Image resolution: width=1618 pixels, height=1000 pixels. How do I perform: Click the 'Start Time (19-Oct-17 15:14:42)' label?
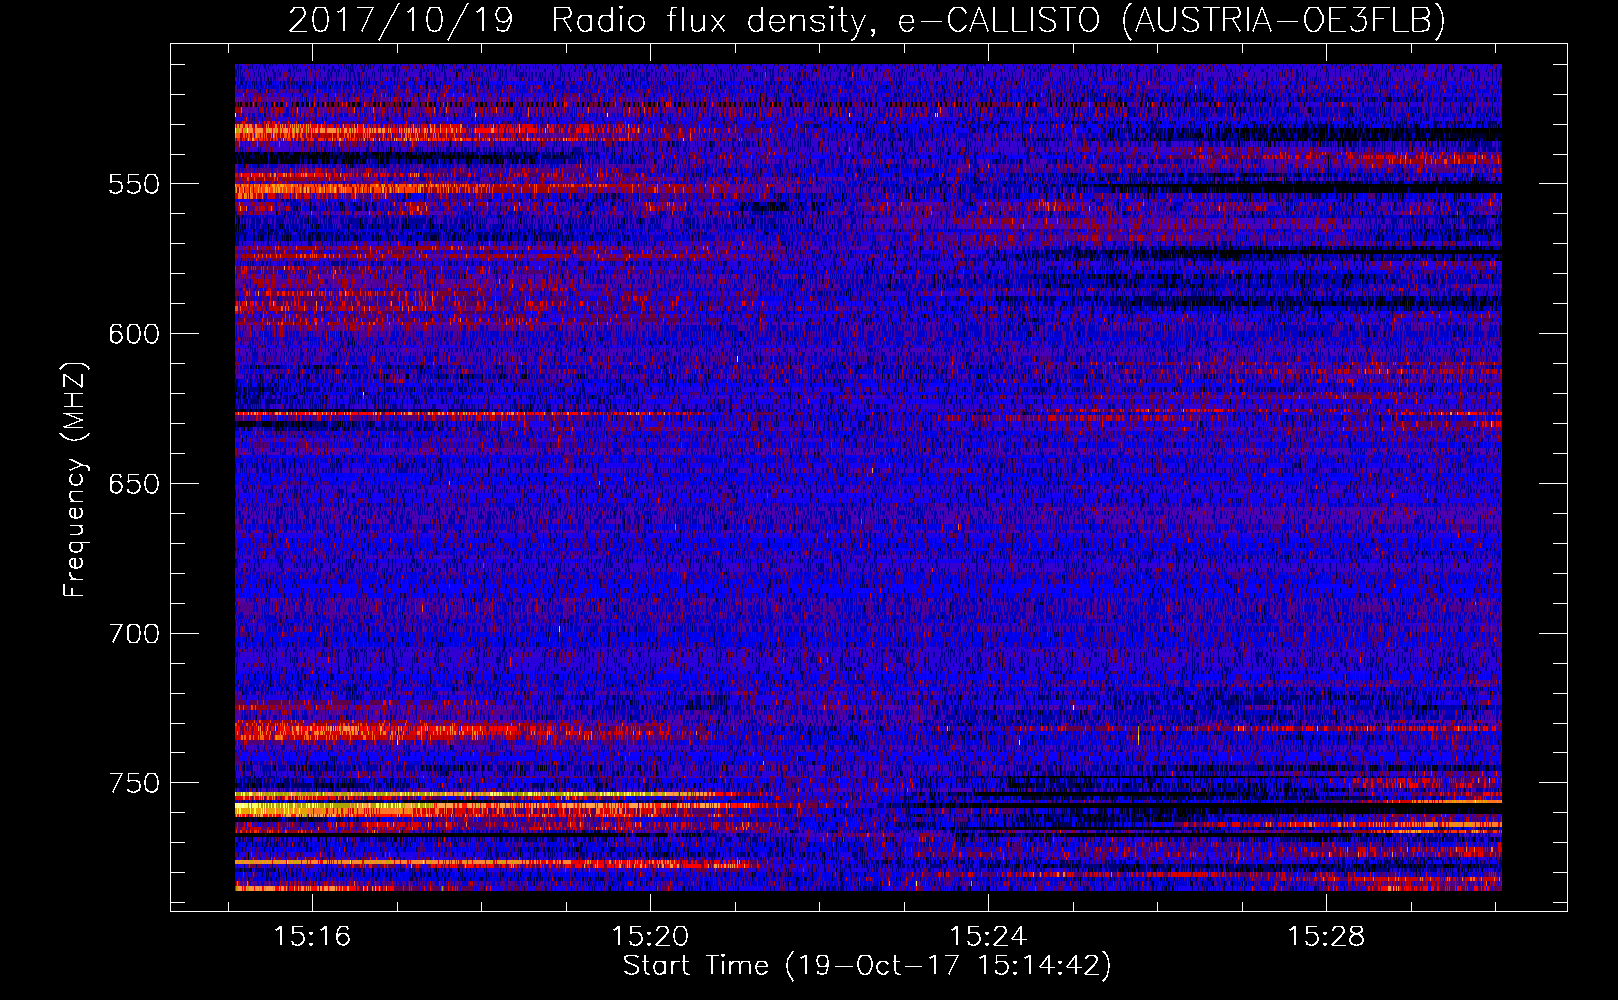click(867, 966)
